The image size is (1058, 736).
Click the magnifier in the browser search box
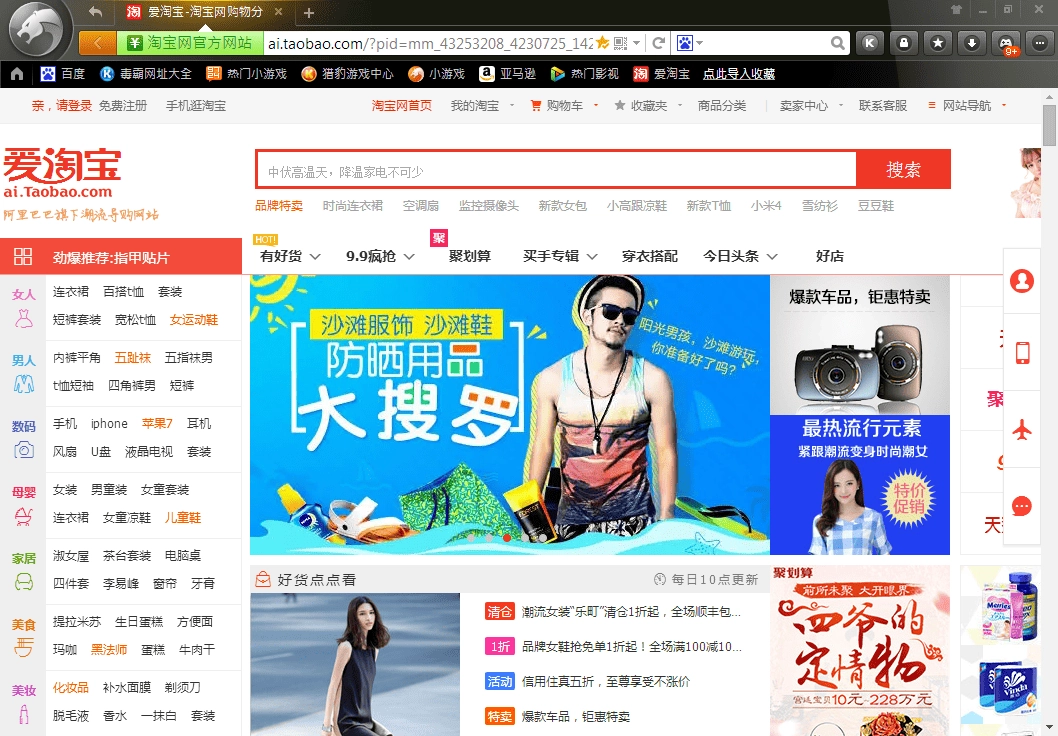(x=837, y=43)
